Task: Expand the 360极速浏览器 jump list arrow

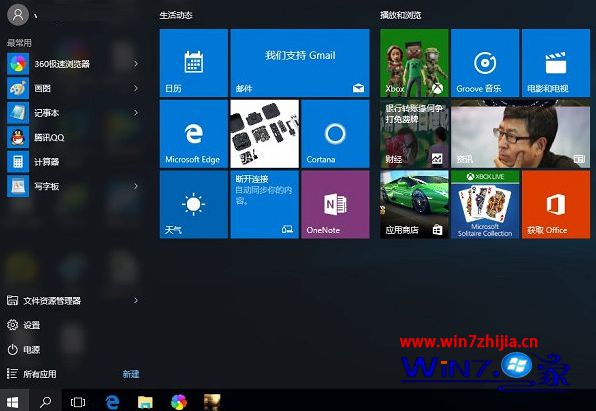Action: point(136,63)
